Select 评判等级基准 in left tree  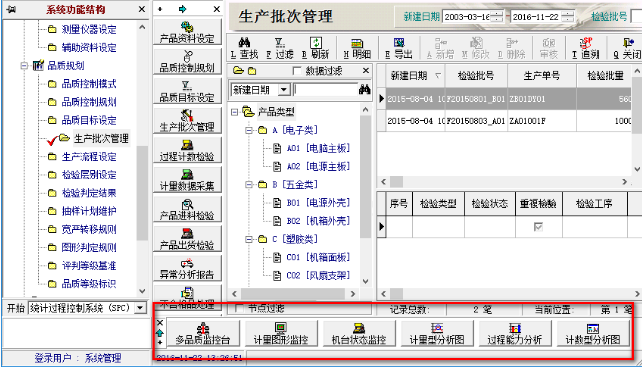(x=89, y=265)
